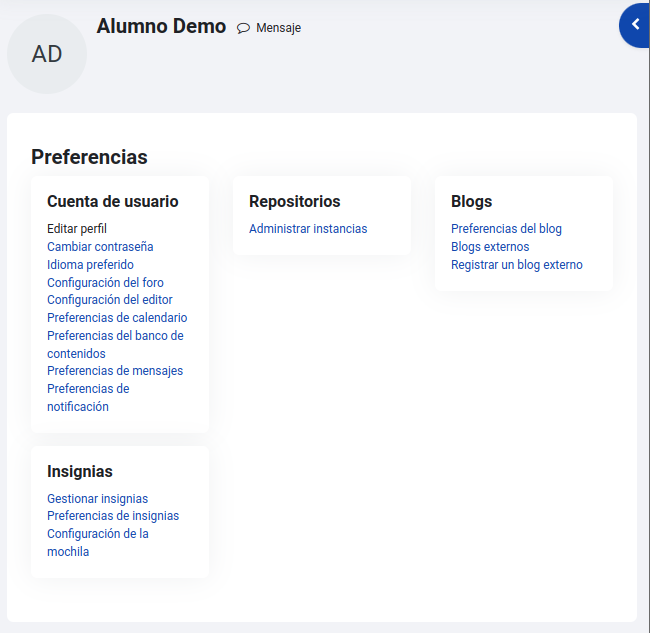Click the AD user avatar
The image size is (650, 633).
pos(47,54)
